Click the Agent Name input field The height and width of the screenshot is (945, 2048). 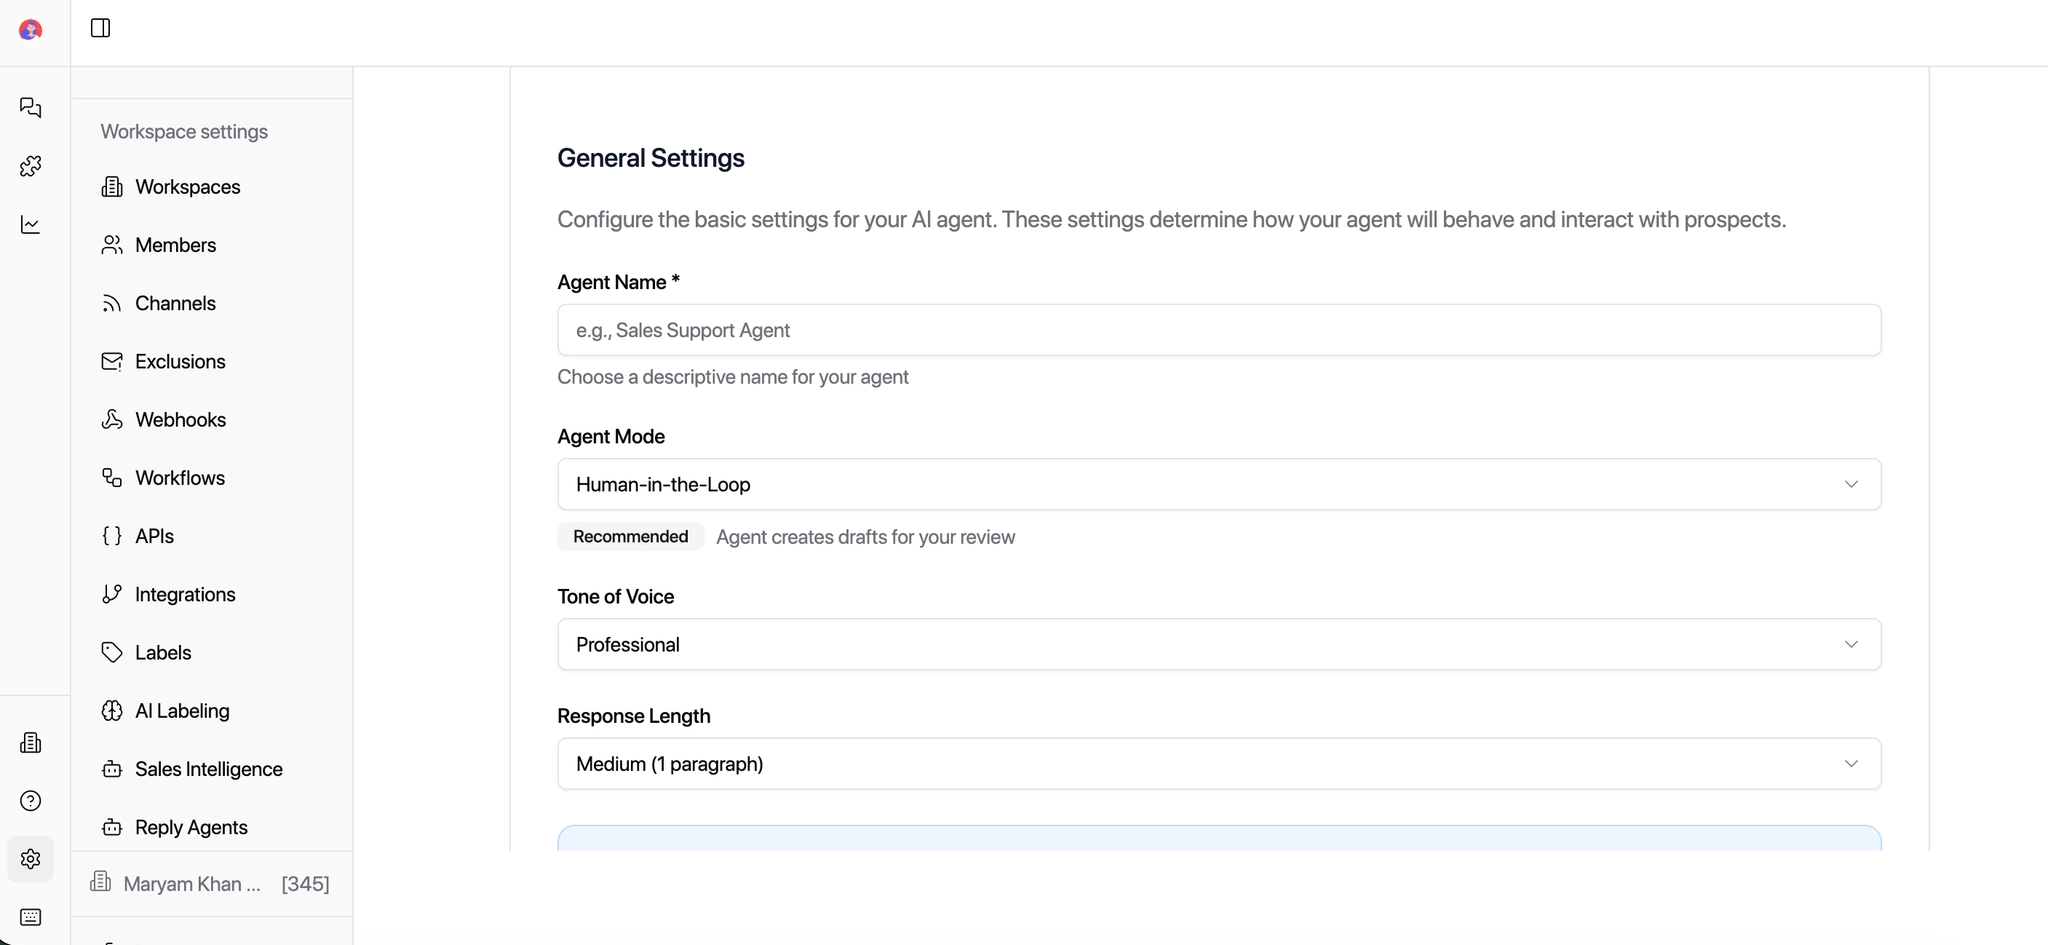(x=1218, y=330)
